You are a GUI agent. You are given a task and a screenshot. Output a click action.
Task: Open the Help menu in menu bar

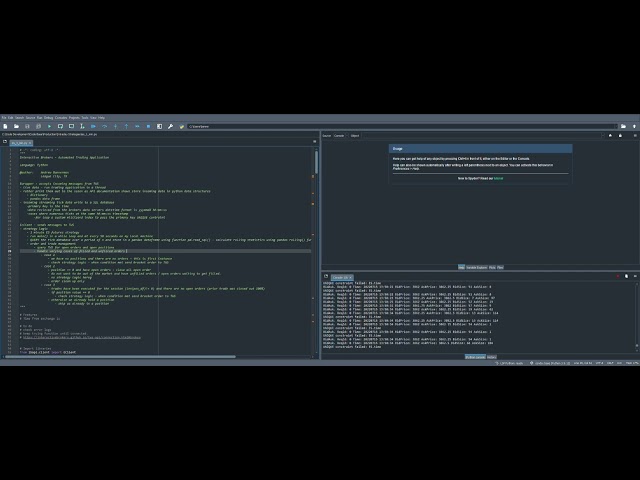point(102,118)
